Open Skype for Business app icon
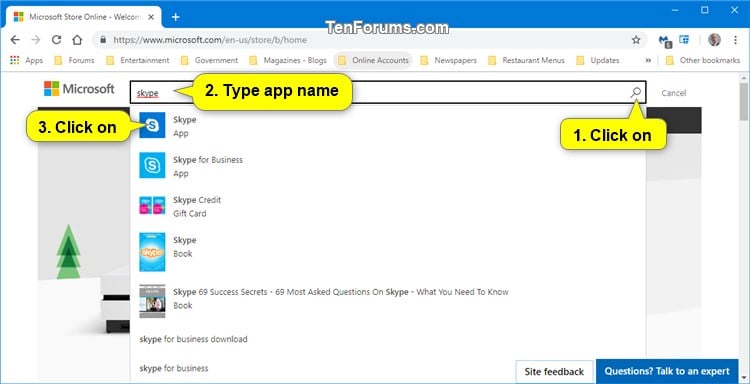Viewport: 750px width, 384px height. tap(152, 165)
